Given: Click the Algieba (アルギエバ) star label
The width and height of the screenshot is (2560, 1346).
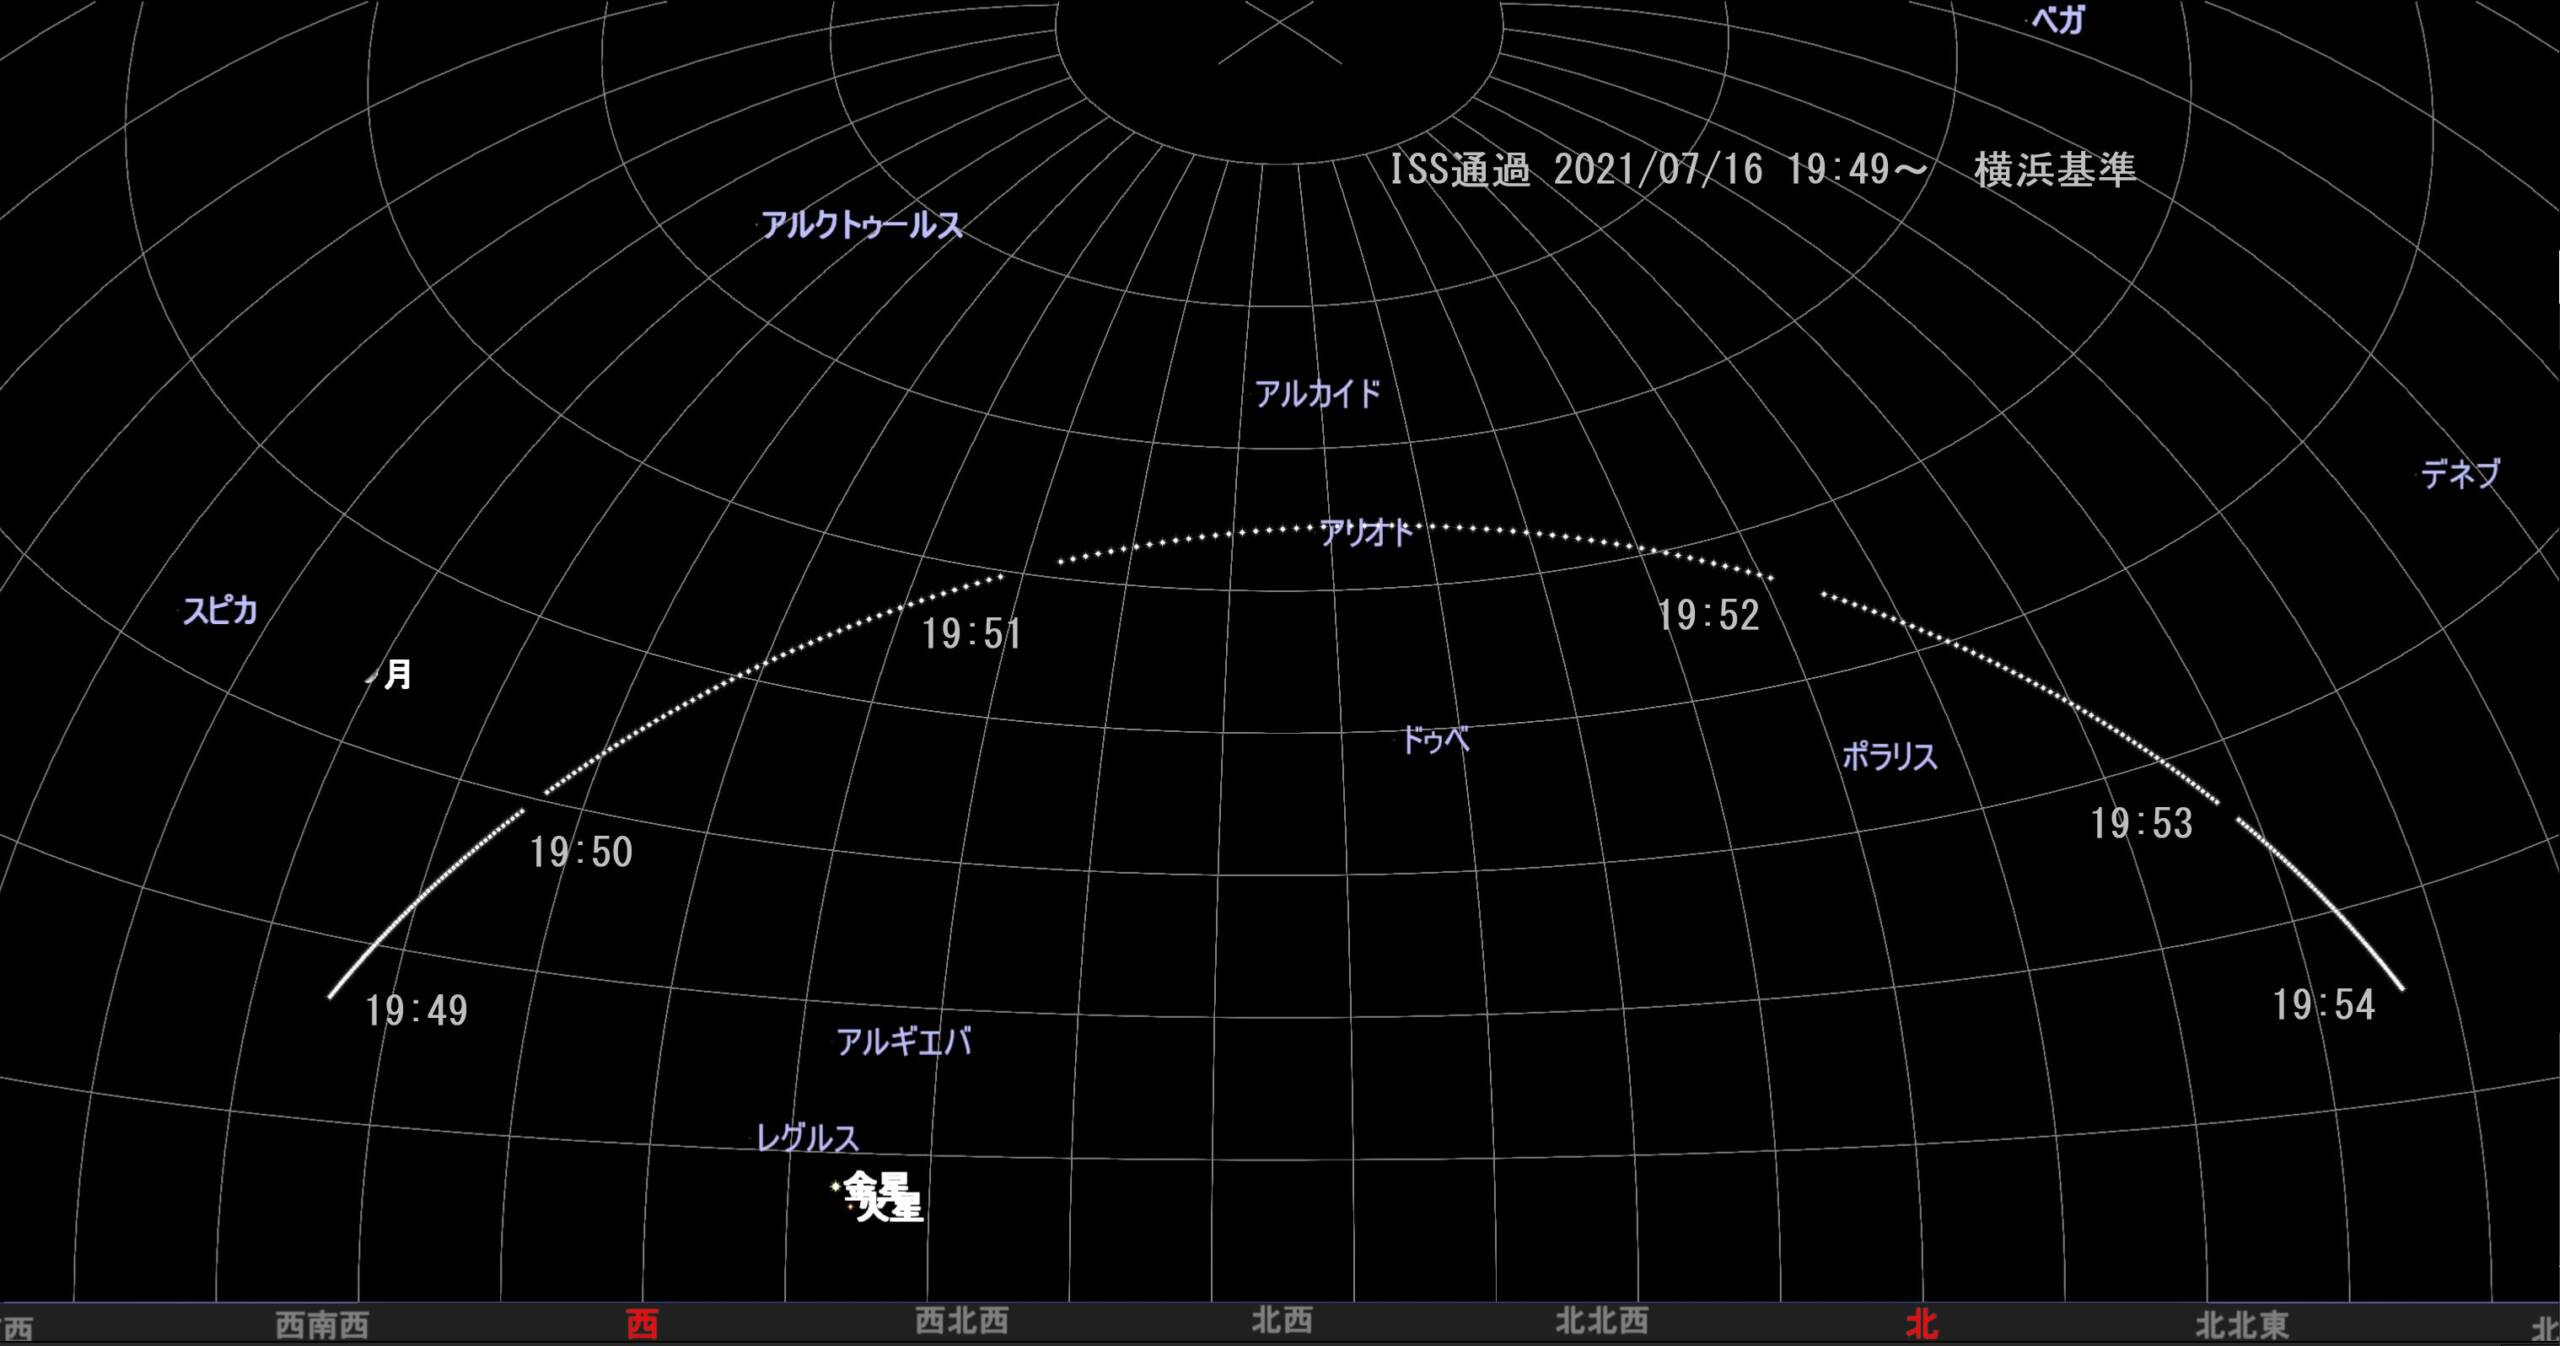Looking at the screenshot, I should pyautogui.click(x=903, y=1042).
